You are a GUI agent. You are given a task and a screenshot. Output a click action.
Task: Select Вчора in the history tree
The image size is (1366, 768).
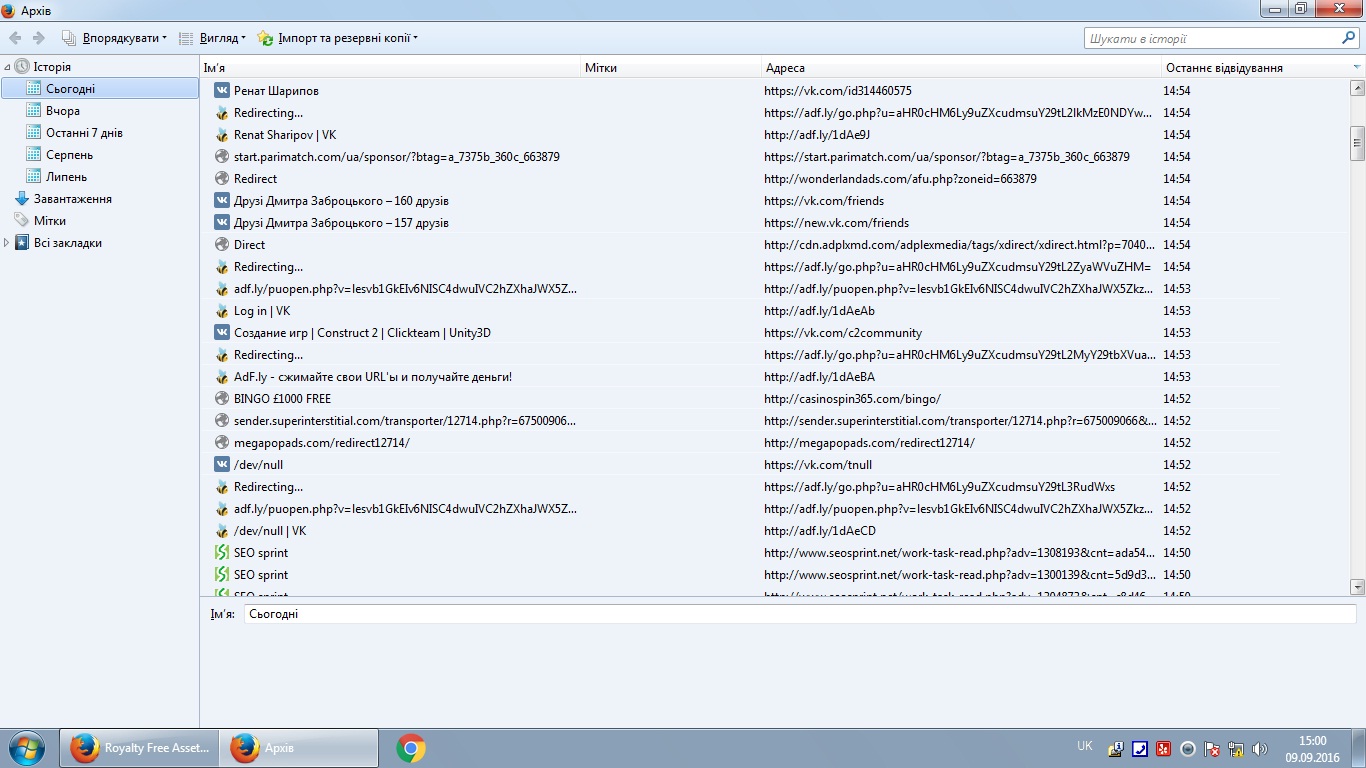(x=63, y=111)
